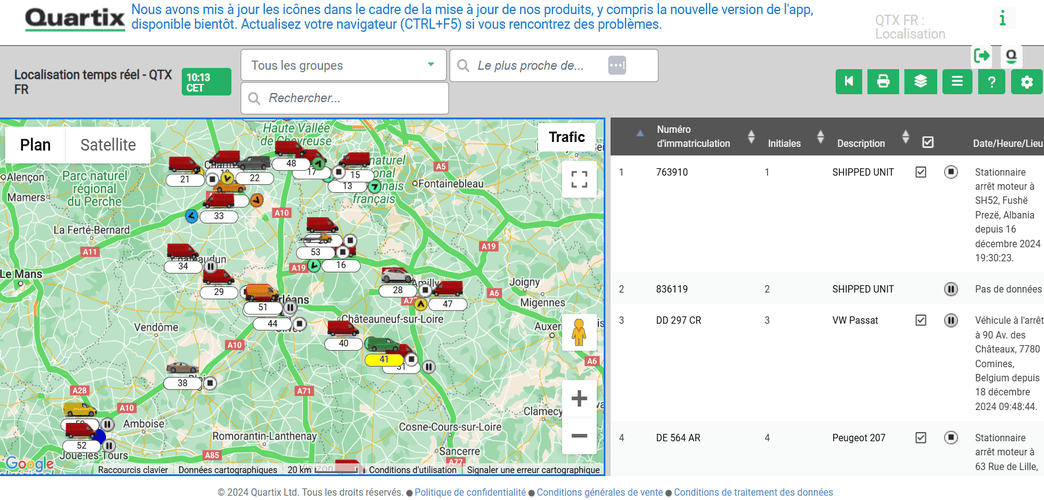Viewport: 1044px width, 500px height.
Task: Select the Plan map type
Action: 35,145
